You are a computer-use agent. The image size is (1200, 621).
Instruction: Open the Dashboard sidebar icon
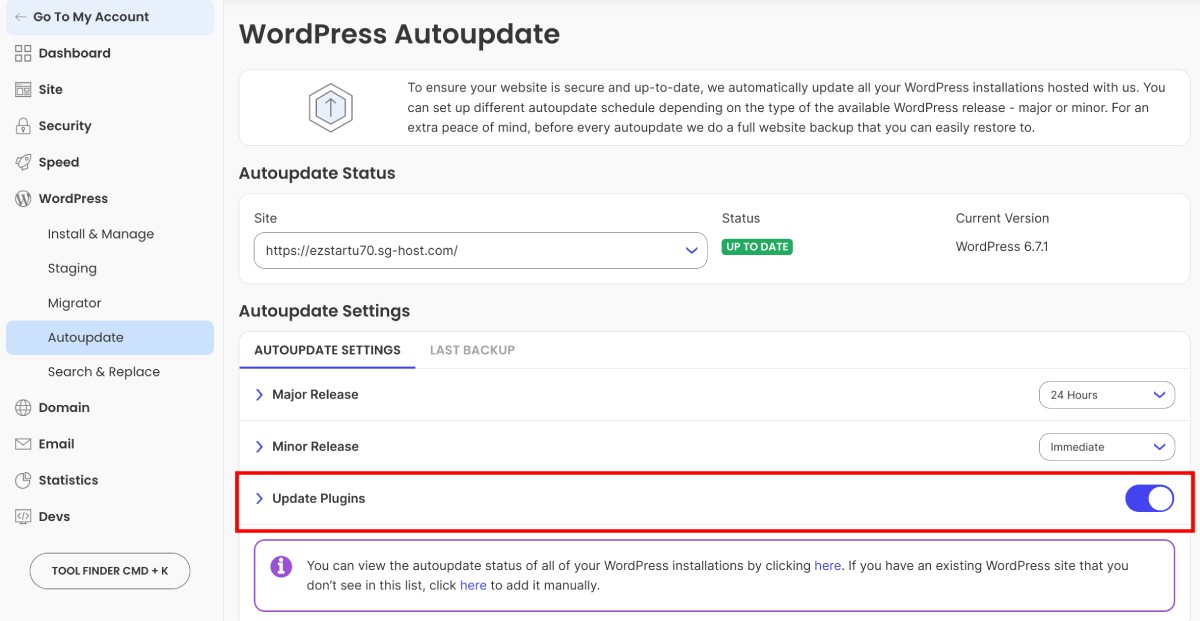click(x=22, y=53)
